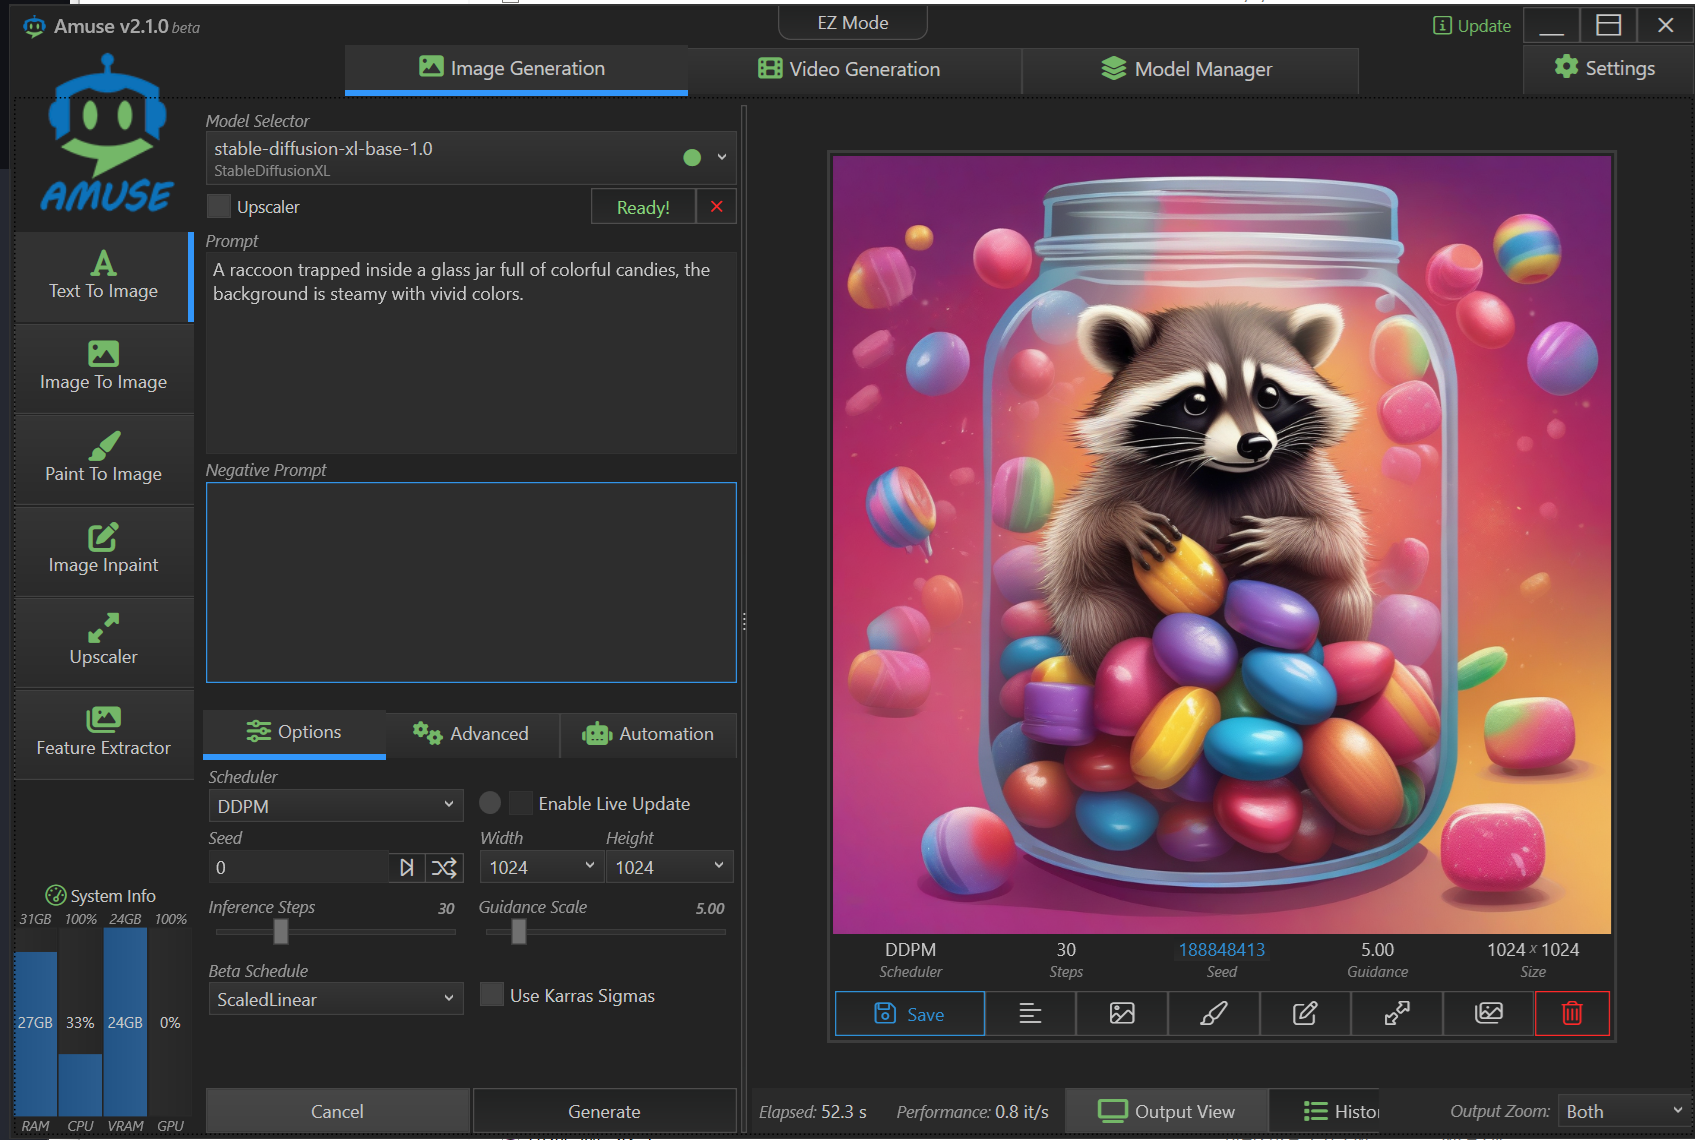The width and height of the screenshot is (1695, 1140).
Task: Send result to Paint To Image brush icon
Action: coord(1213,1014)
